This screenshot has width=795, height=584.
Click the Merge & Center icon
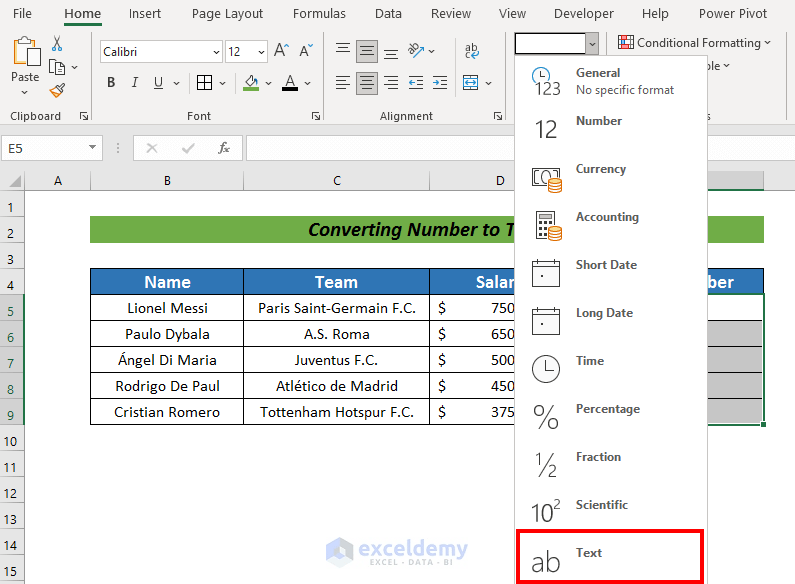tap(471, 82)
